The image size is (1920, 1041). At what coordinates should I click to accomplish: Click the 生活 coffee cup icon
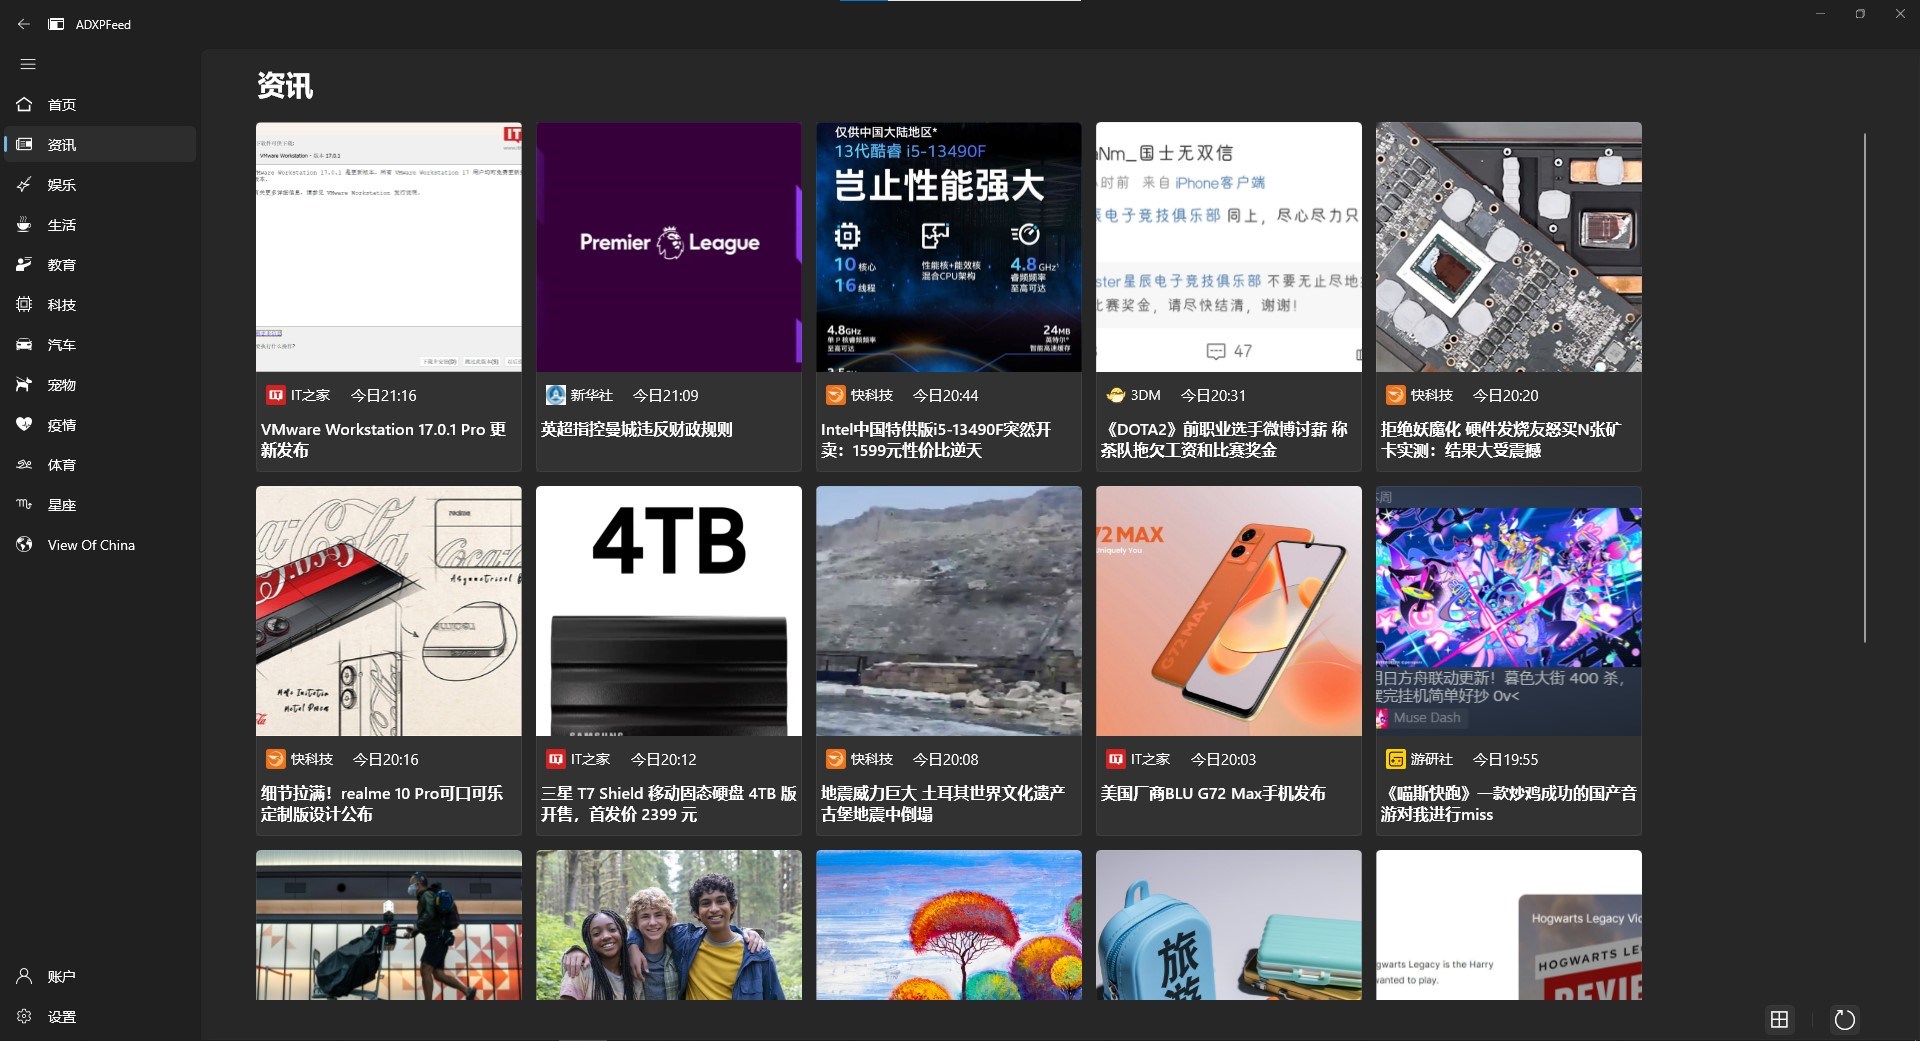tap(24, 224)
